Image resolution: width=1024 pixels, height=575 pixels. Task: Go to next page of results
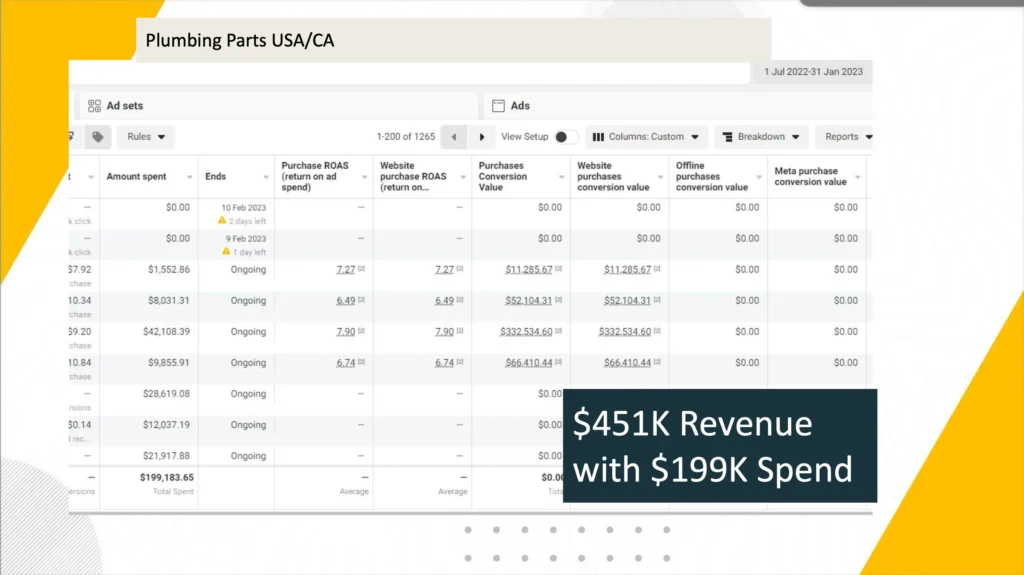(x=482, y=137)
